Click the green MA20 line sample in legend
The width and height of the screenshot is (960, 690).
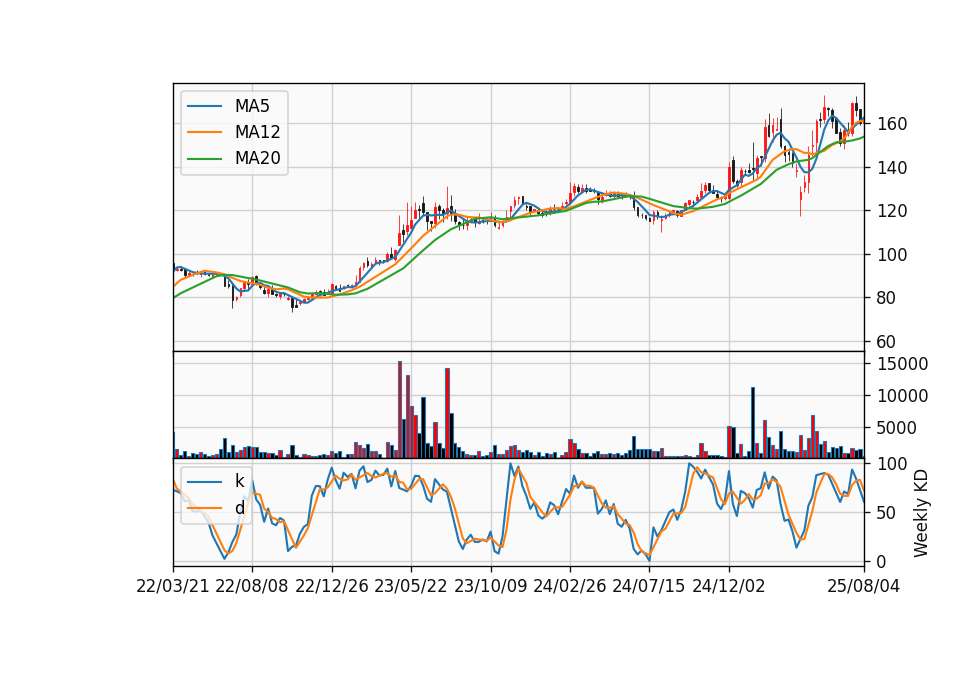coord(204,158)
